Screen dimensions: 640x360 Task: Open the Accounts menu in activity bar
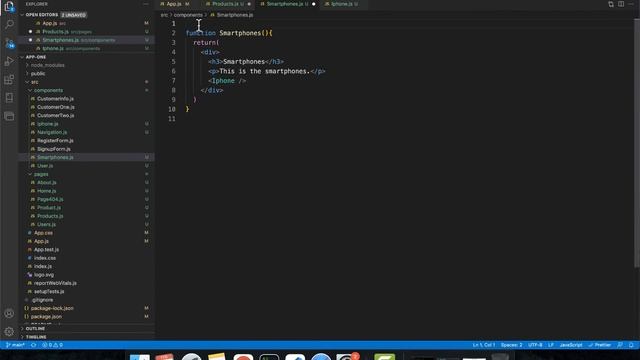[9, 313]
